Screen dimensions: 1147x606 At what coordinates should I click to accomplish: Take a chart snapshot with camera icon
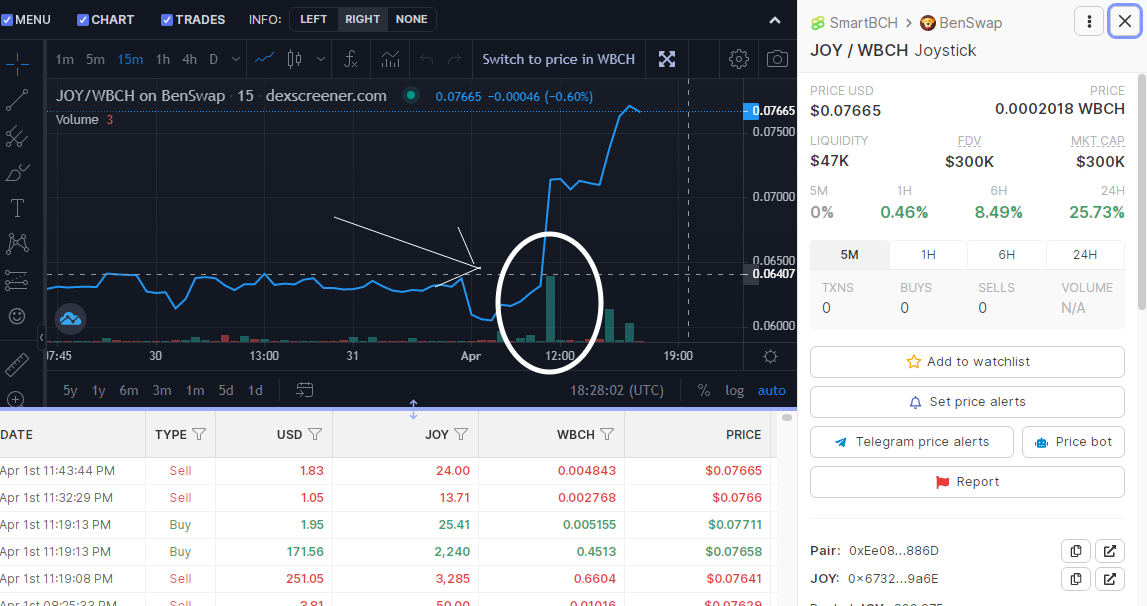777,59
